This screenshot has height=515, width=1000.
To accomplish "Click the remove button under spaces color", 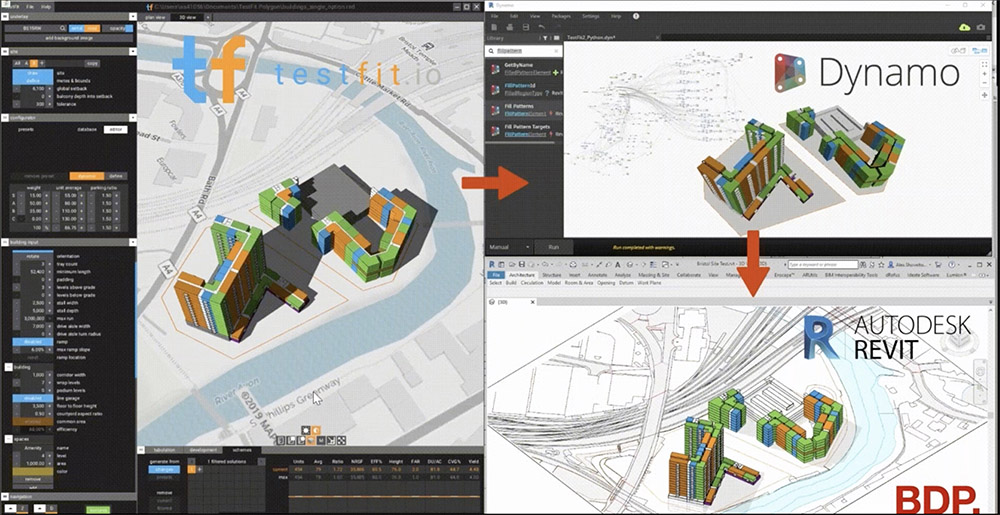I will (x=33, y=479).
